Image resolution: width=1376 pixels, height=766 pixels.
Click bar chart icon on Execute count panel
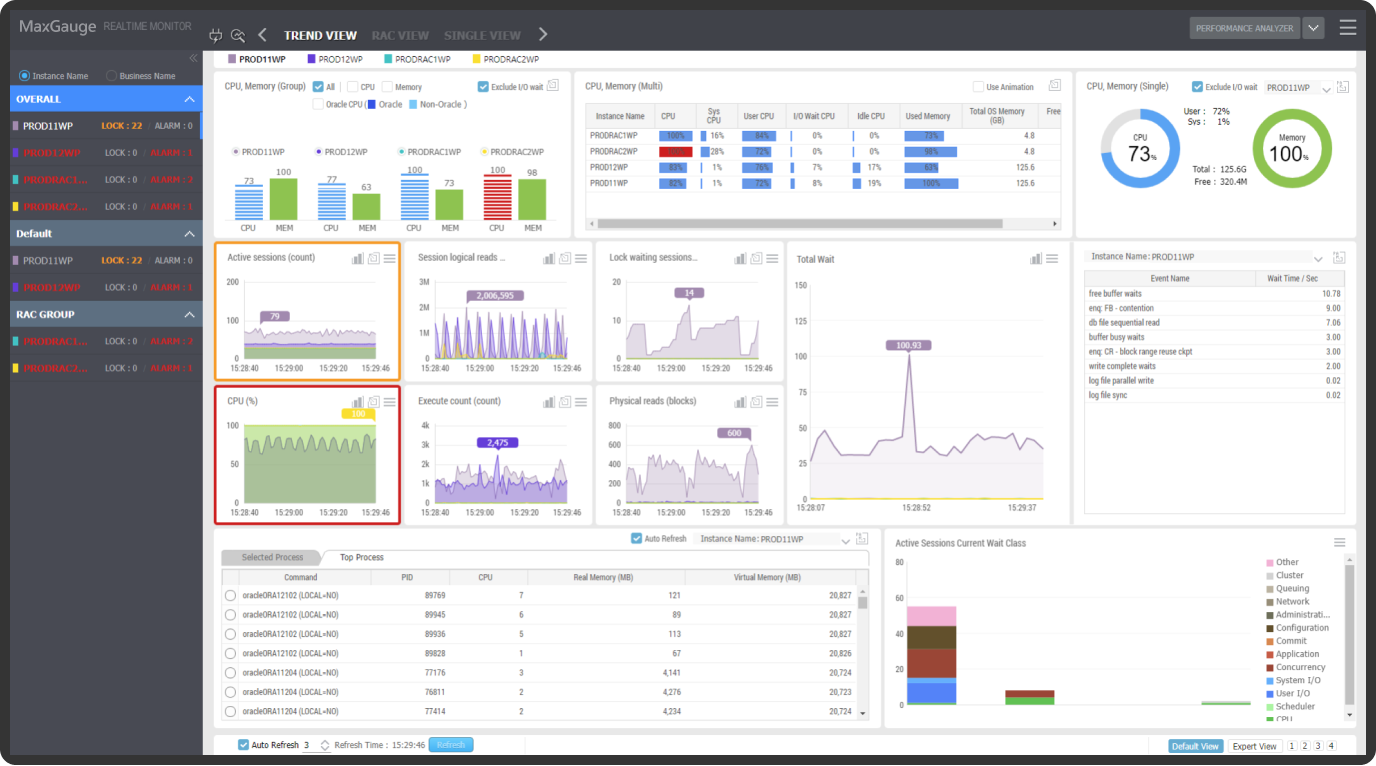549,402
